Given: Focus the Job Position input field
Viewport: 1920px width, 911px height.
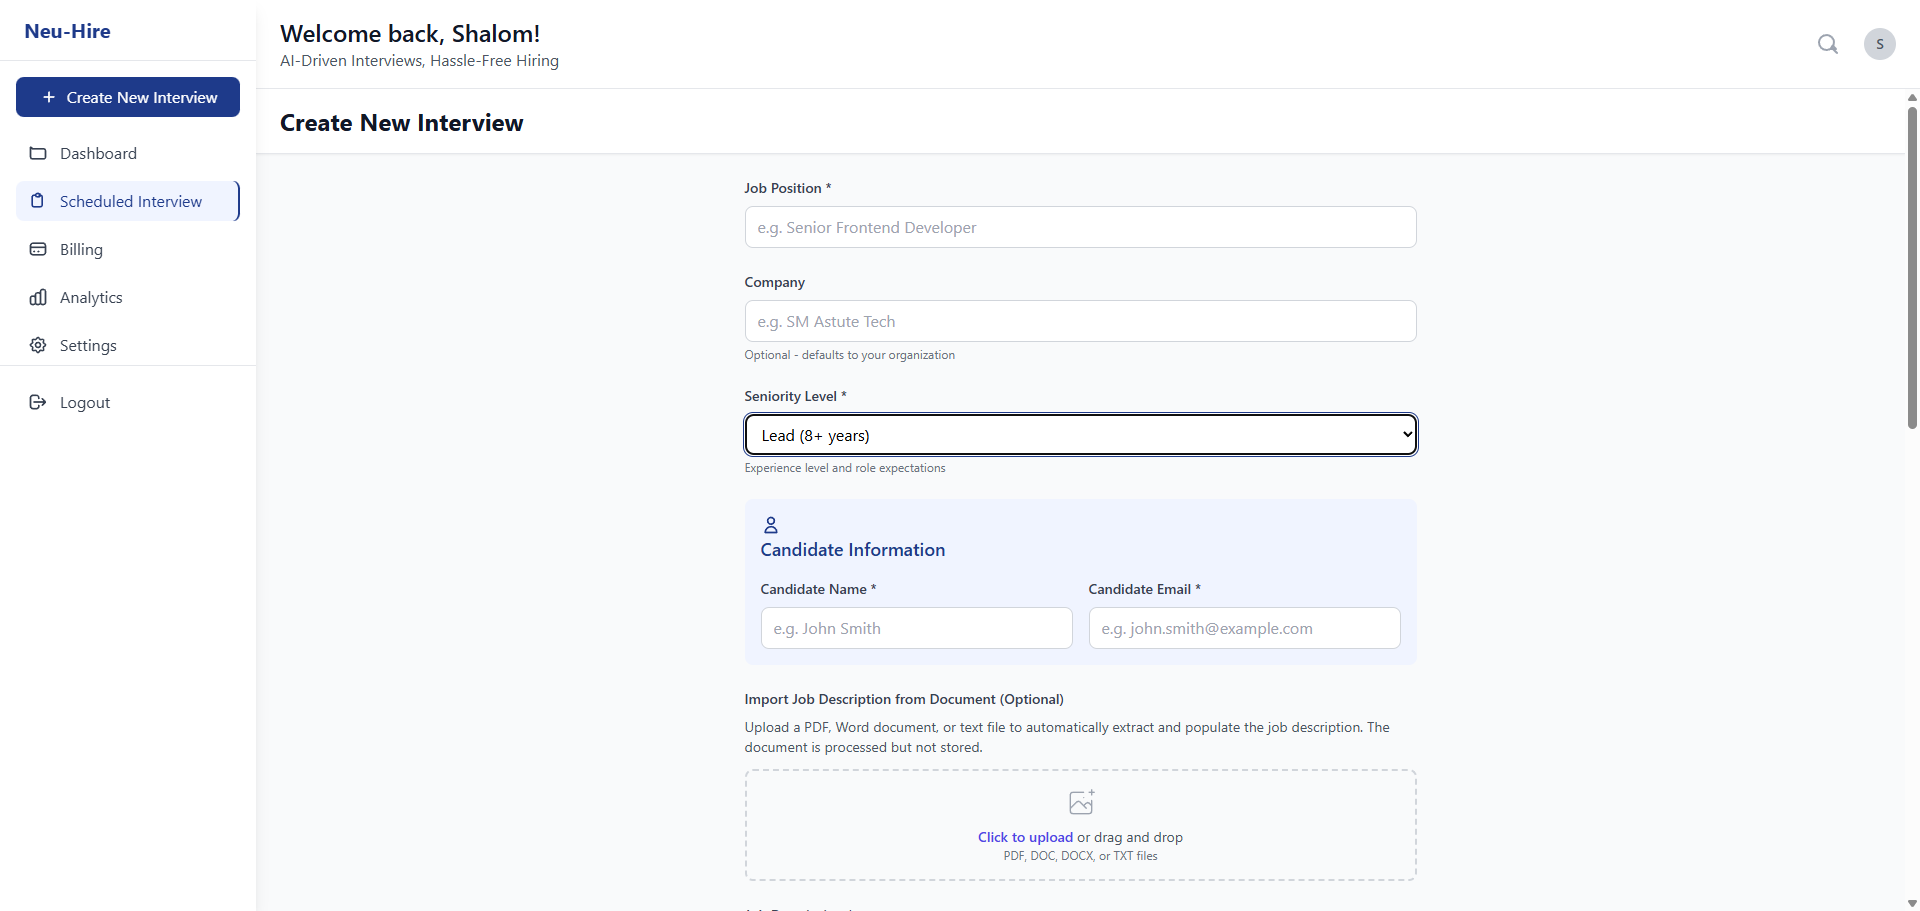Looking at the screenshot, I should click(1080, 227).
